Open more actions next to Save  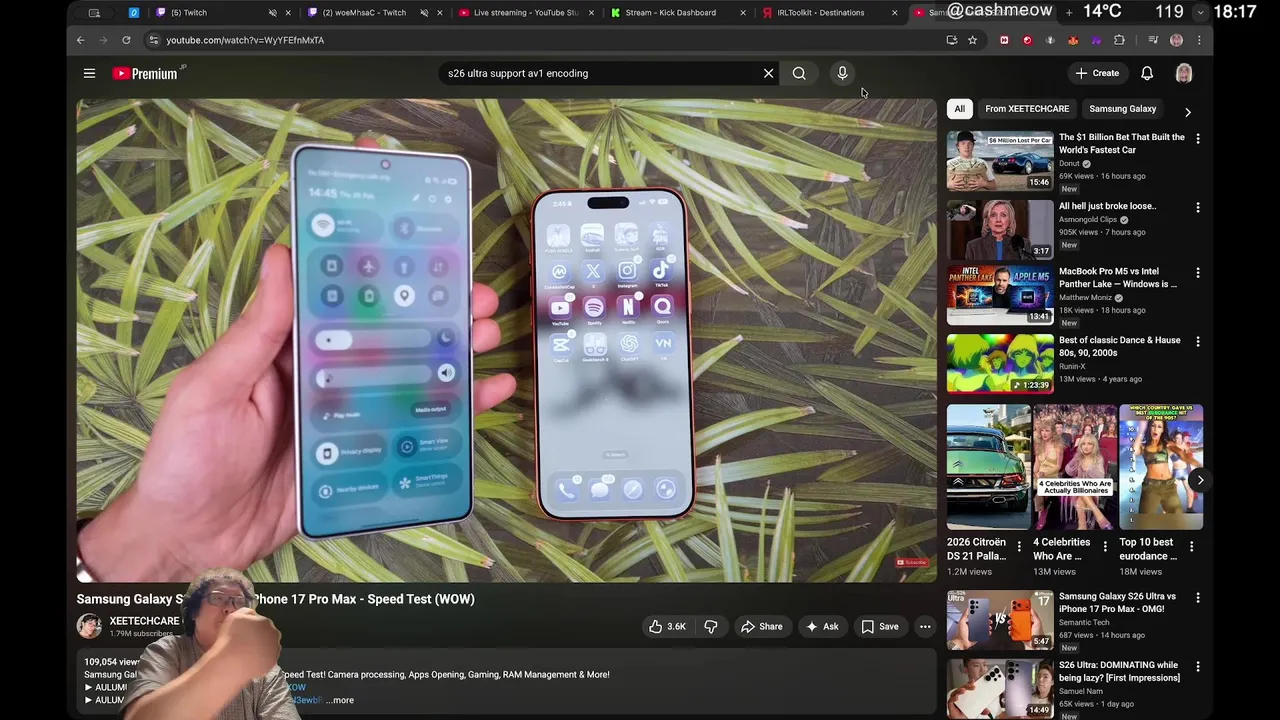(x=925, y=627)
